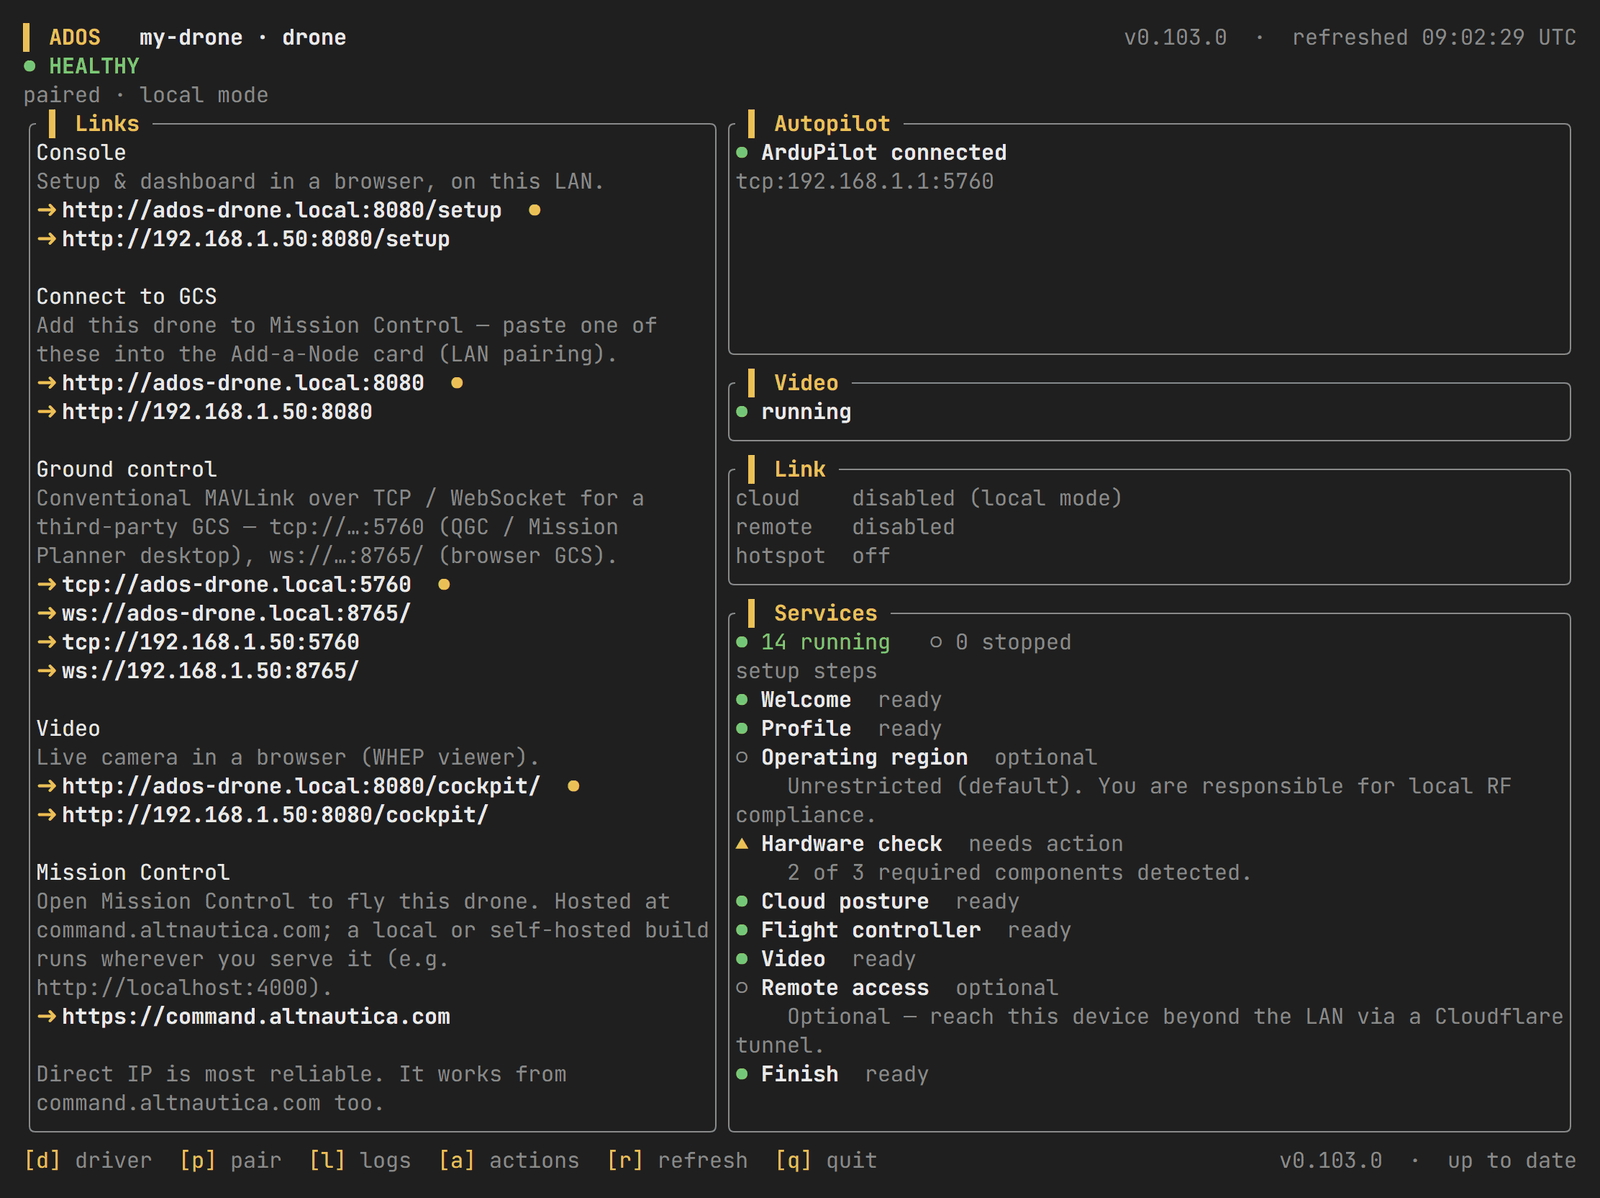Viewport: 1600px width, 1198px height.
Task: Click the Hardware check step label
Action: point(852,844)
